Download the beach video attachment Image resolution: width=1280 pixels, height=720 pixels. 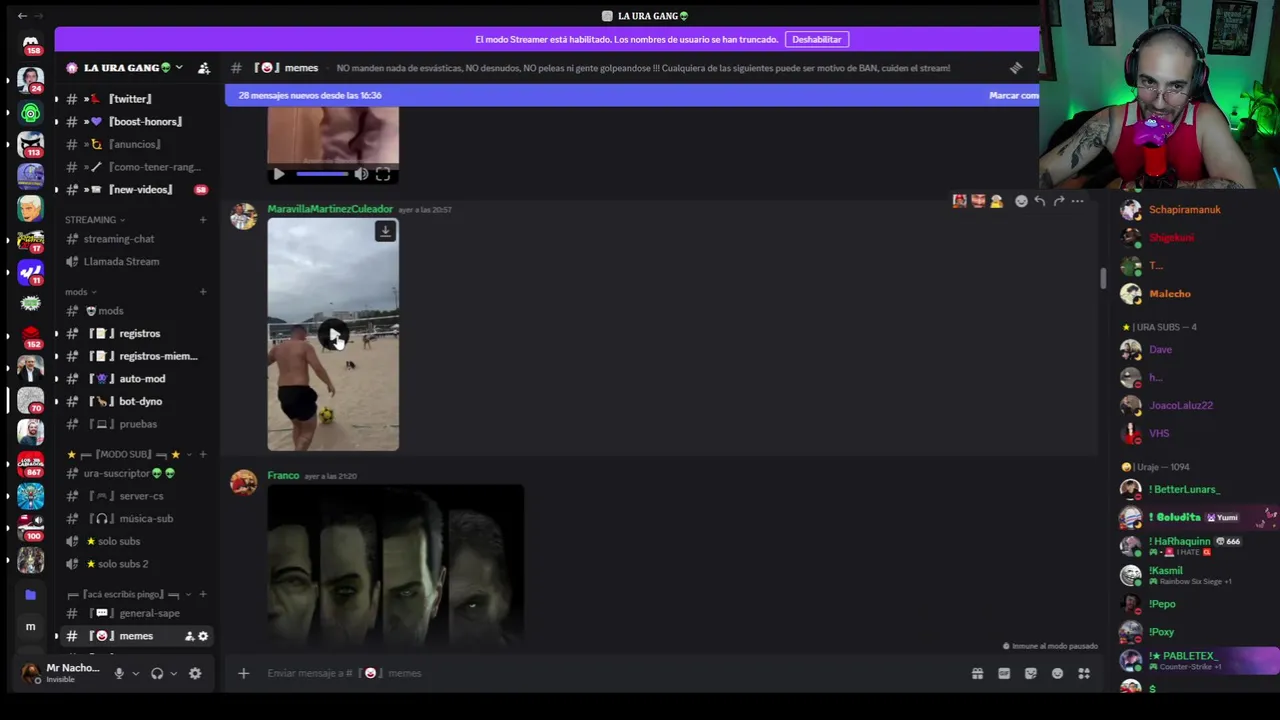point(385,231)
